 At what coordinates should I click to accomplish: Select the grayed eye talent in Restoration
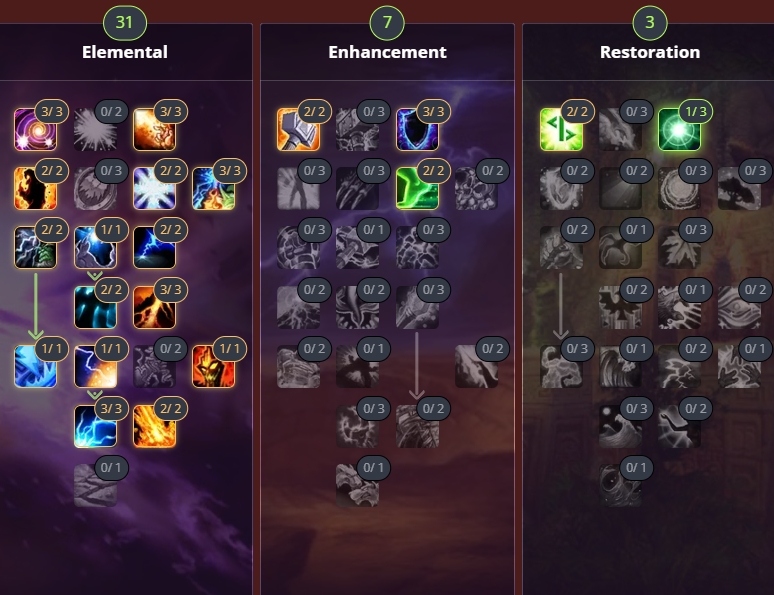pos(739,308)
